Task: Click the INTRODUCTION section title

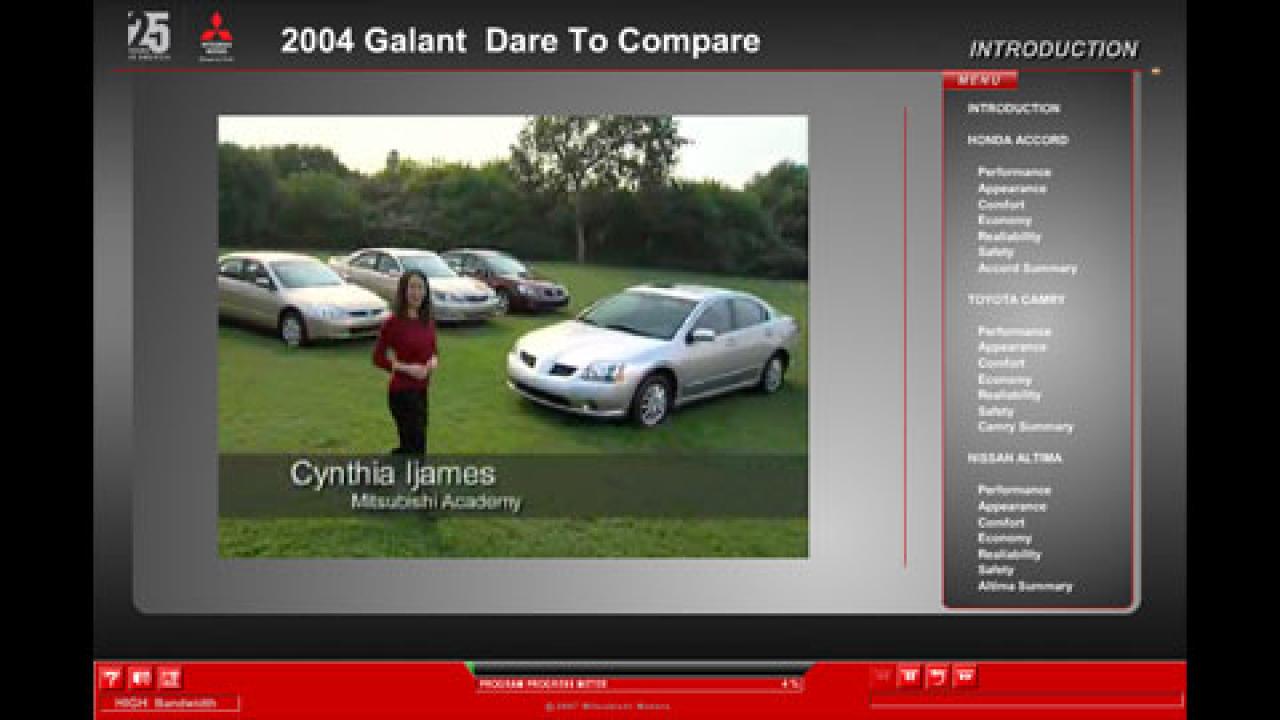Action: point(1053,49)
